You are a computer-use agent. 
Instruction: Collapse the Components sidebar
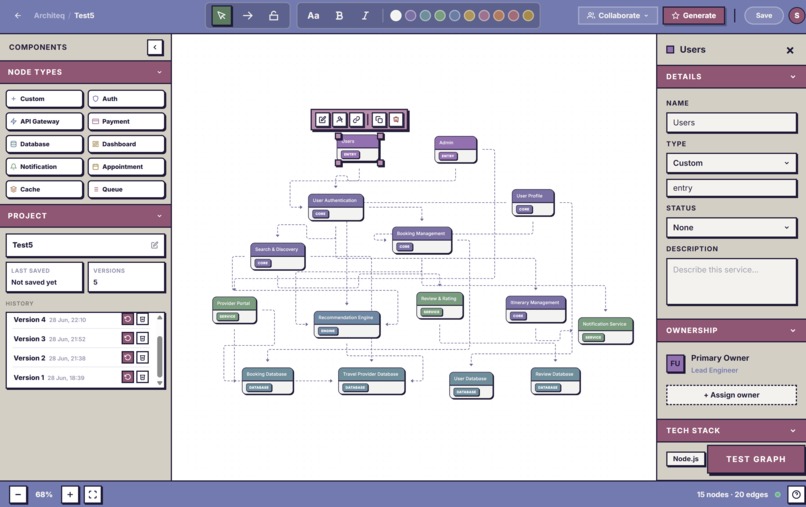[x=155, y=47]
